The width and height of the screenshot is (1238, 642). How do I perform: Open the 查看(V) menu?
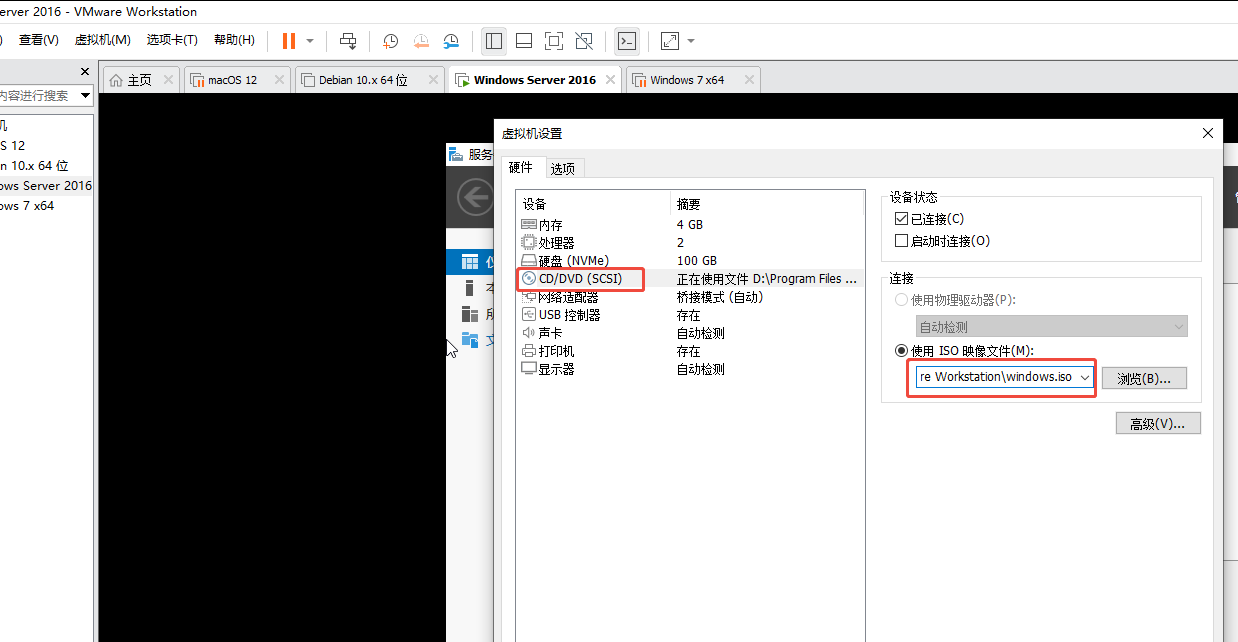coord(39,40)
